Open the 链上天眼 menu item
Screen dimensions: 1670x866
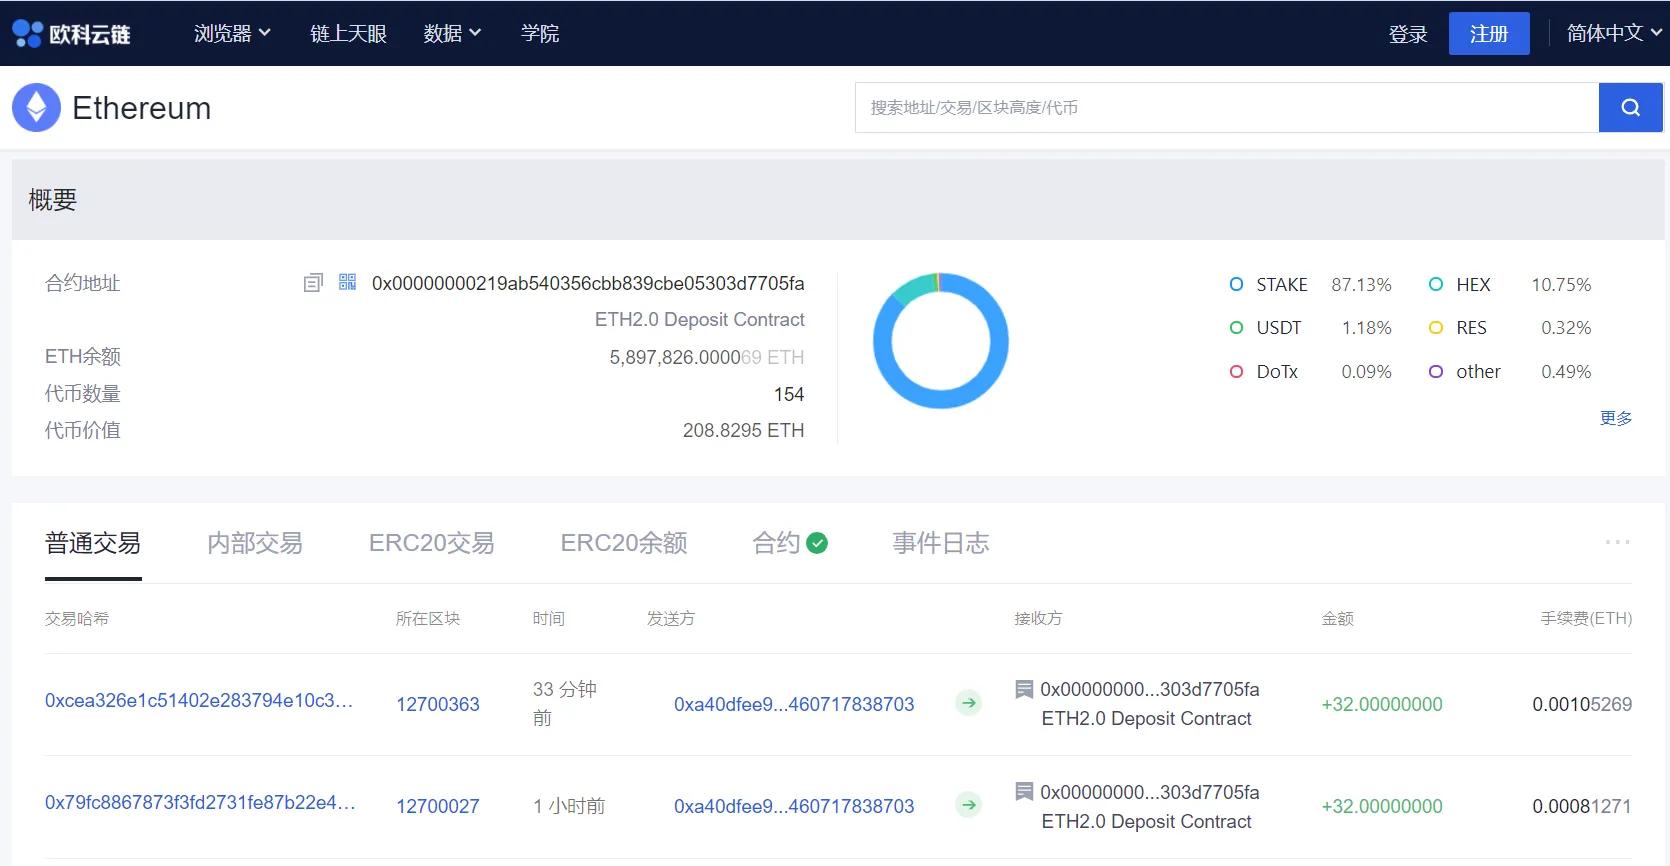(348, 33)
